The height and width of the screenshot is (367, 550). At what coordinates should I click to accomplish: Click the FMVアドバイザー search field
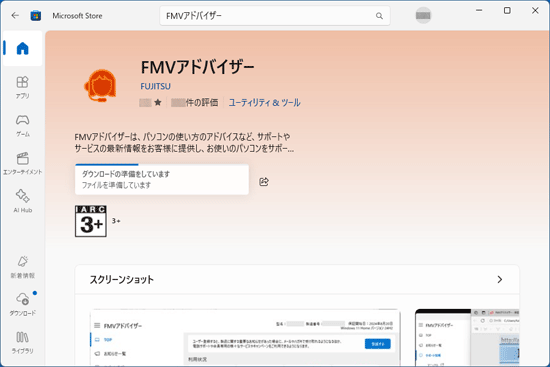(275, 16)
